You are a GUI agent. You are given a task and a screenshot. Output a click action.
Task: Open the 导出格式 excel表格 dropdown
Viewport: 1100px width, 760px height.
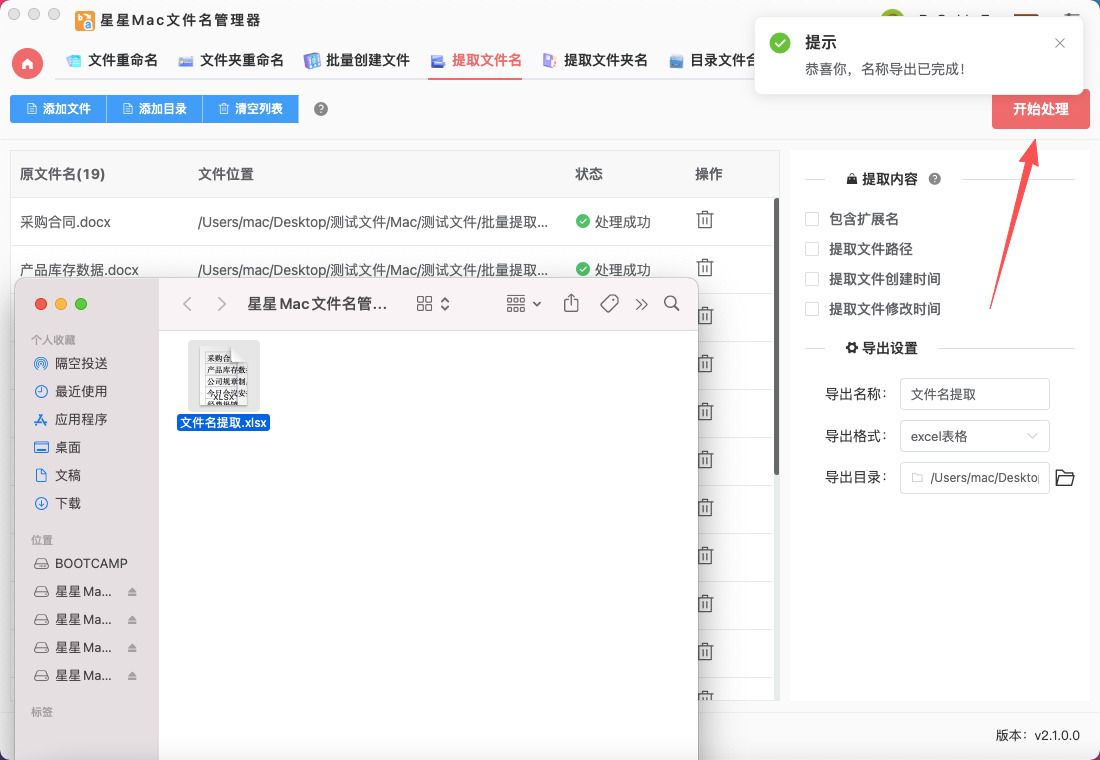tap(974, 436)
